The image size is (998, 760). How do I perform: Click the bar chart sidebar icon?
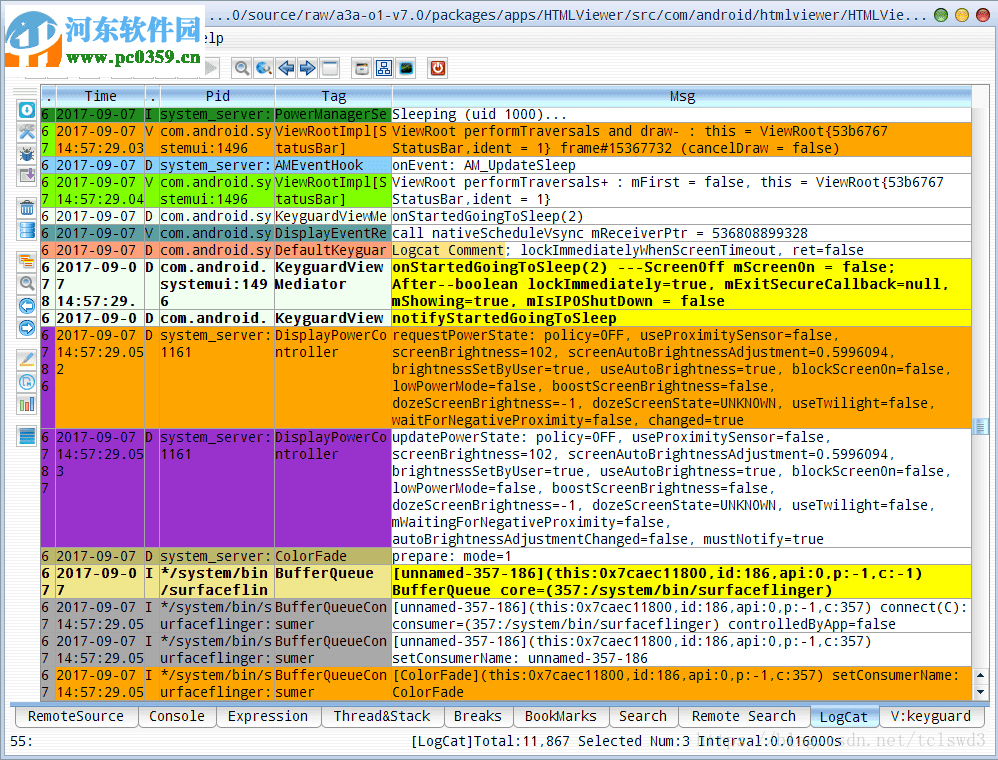tap(27, 404)
